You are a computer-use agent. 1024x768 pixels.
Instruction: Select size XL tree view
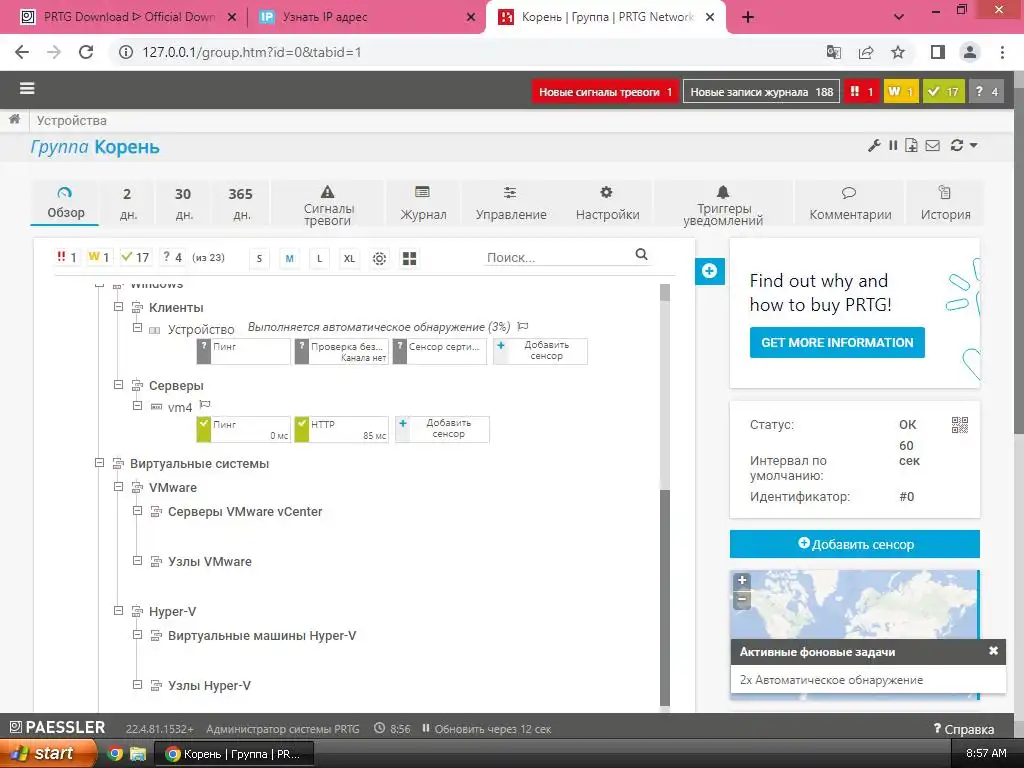pos(349,259)
